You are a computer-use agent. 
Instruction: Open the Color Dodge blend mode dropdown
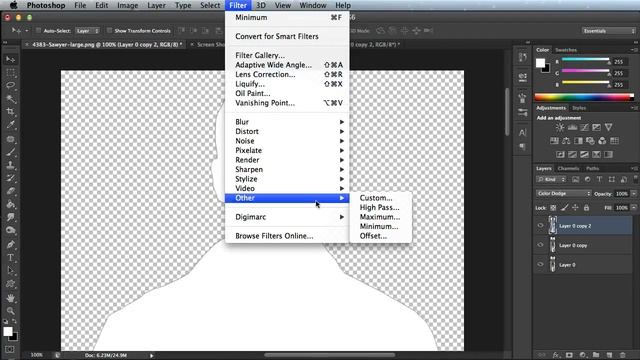pos(563,193)
